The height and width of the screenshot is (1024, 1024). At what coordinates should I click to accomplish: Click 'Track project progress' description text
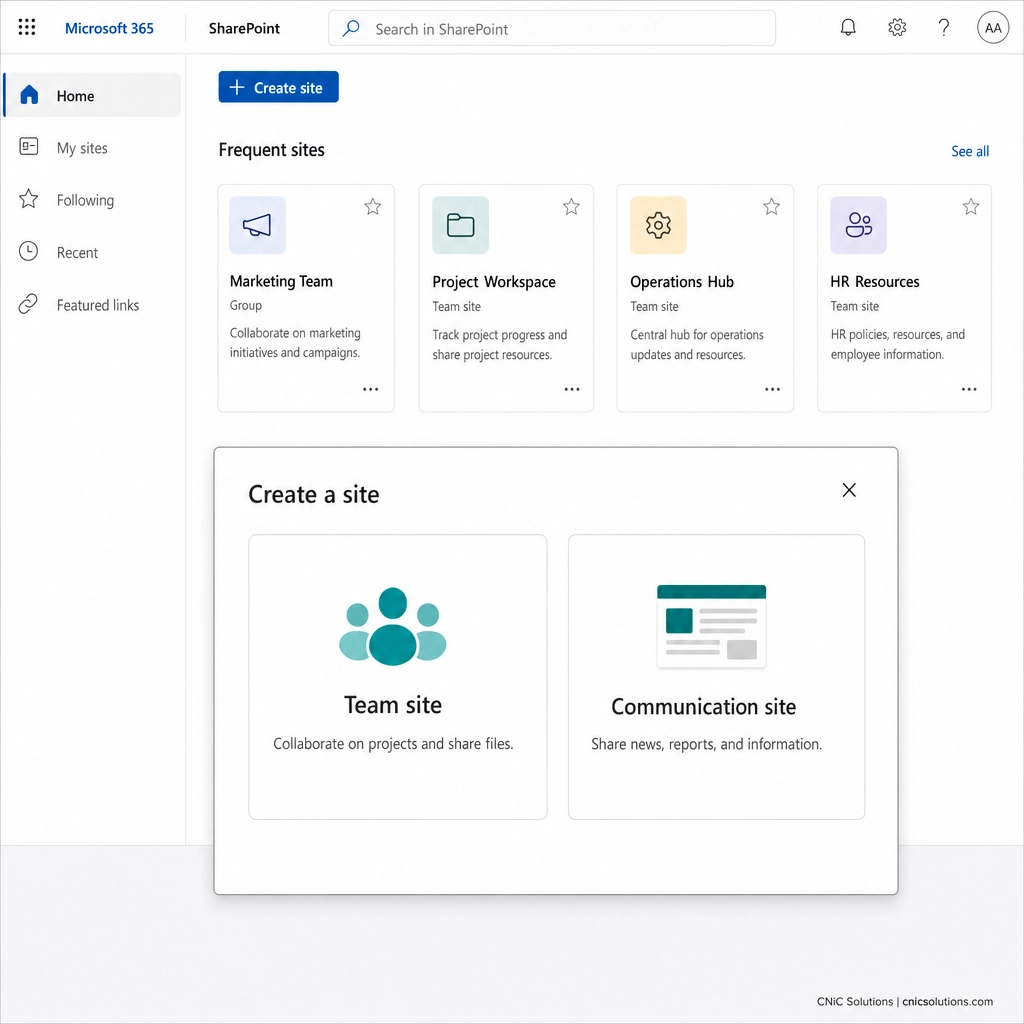(x=500, y=344)
